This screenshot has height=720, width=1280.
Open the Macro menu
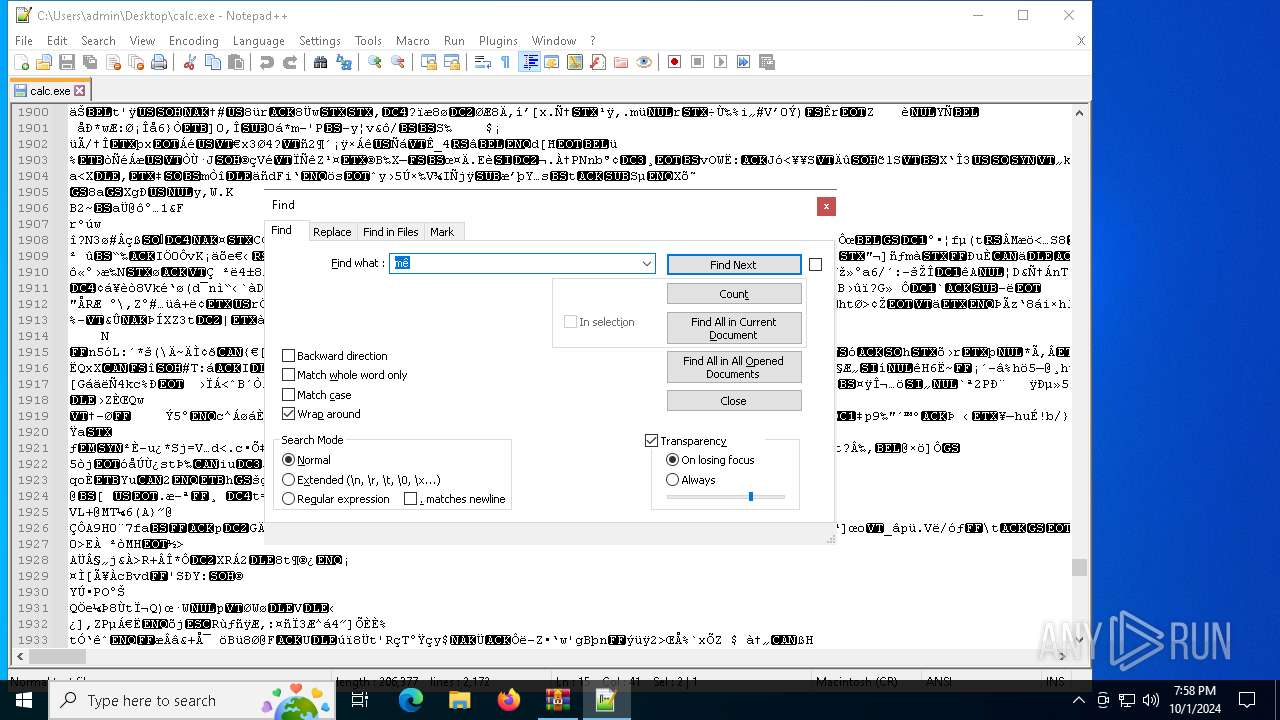(412, 41)
